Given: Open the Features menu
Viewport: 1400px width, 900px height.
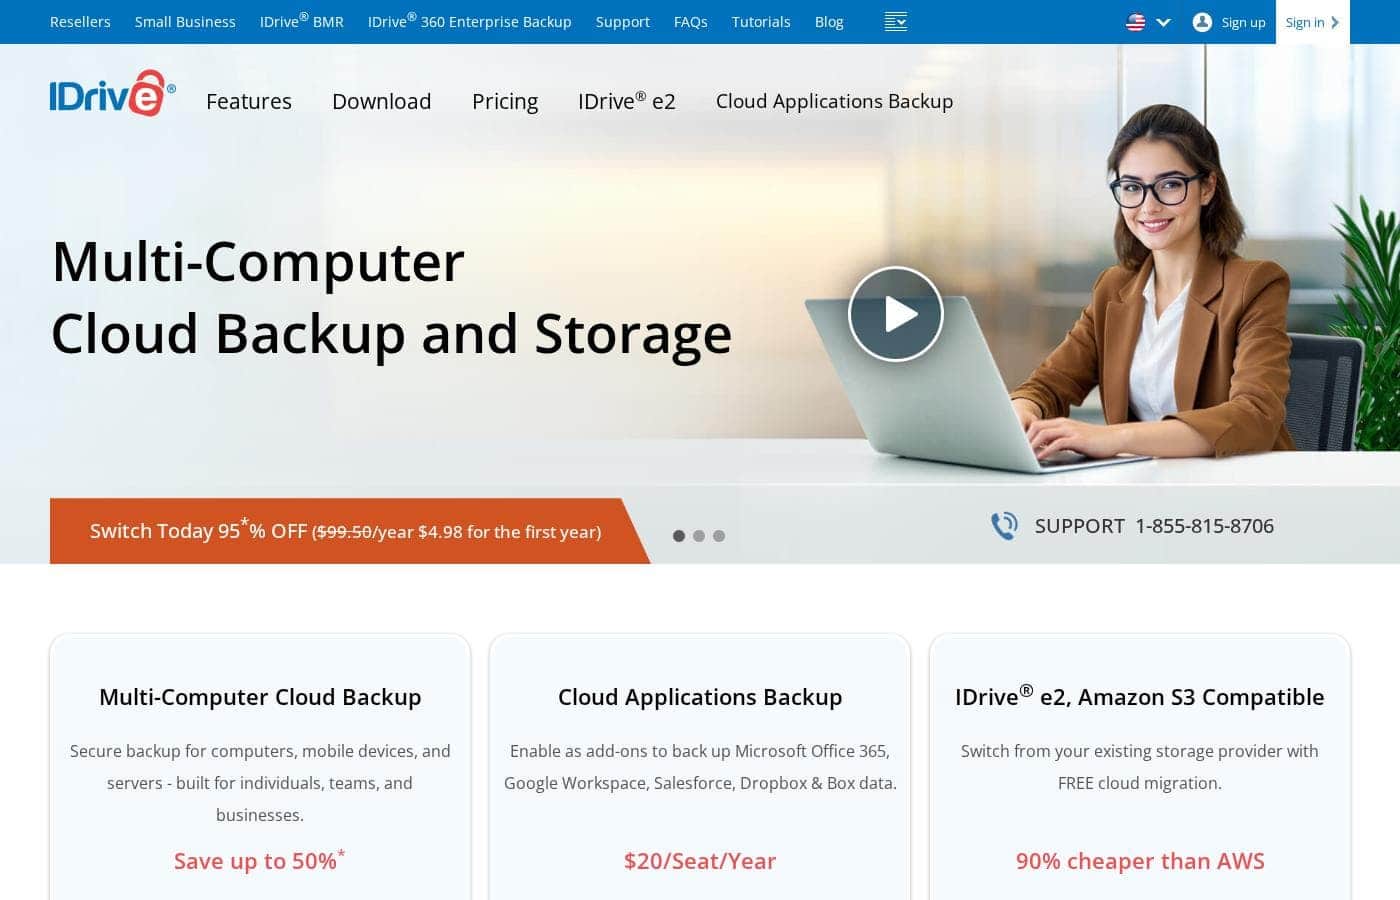Looking at the screenshot, I should click(249, 101).
